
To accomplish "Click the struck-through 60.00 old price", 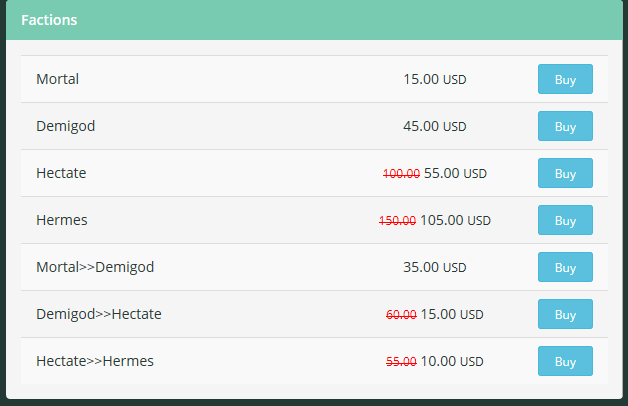I will click(401, 315).
